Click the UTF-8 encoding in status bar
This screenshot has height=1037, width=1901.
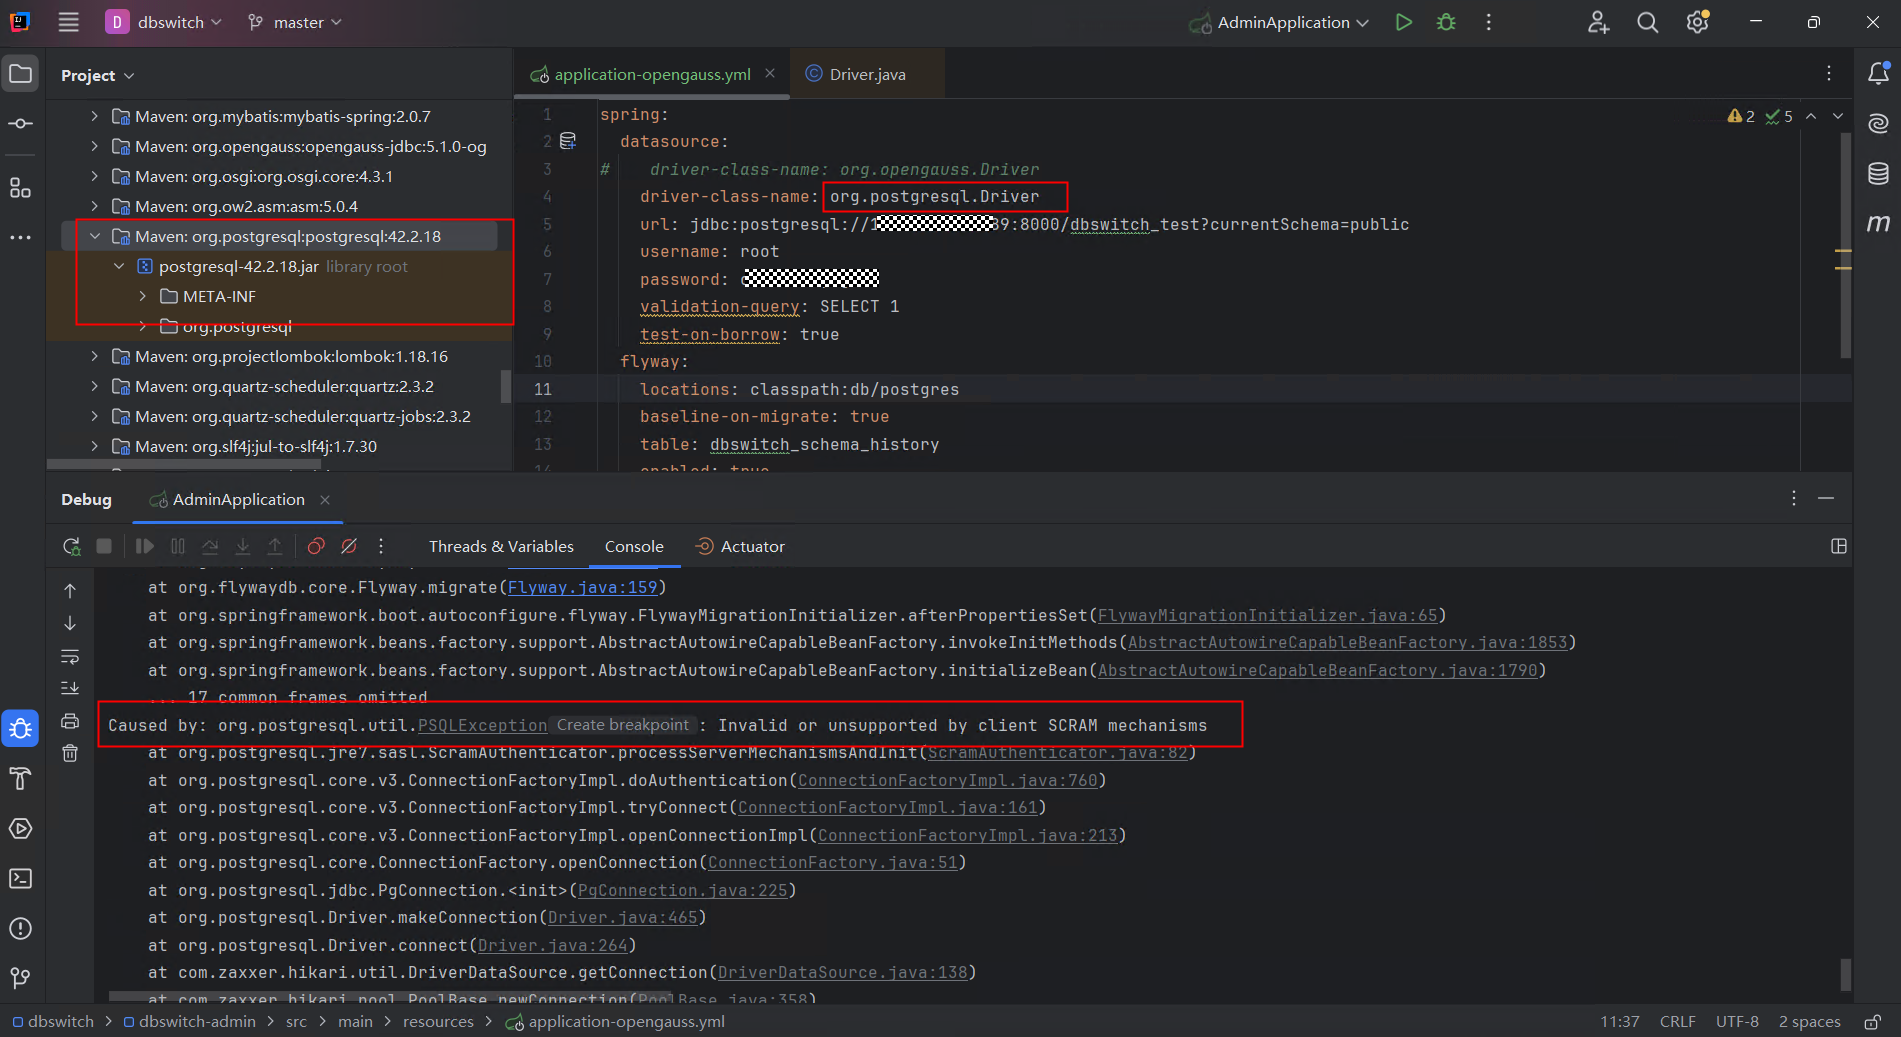click(x=1737, y=1022)
